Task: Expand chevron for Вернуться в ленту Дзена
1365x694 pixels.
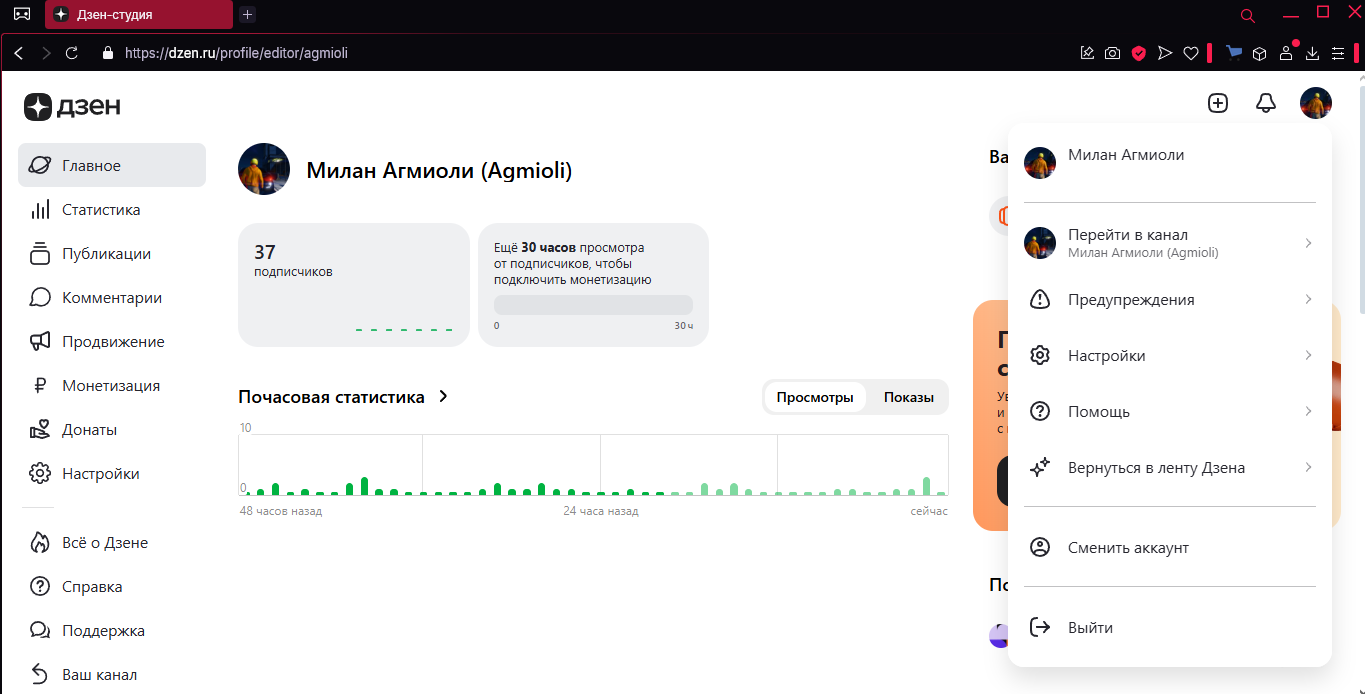Action: (1308, 467)
